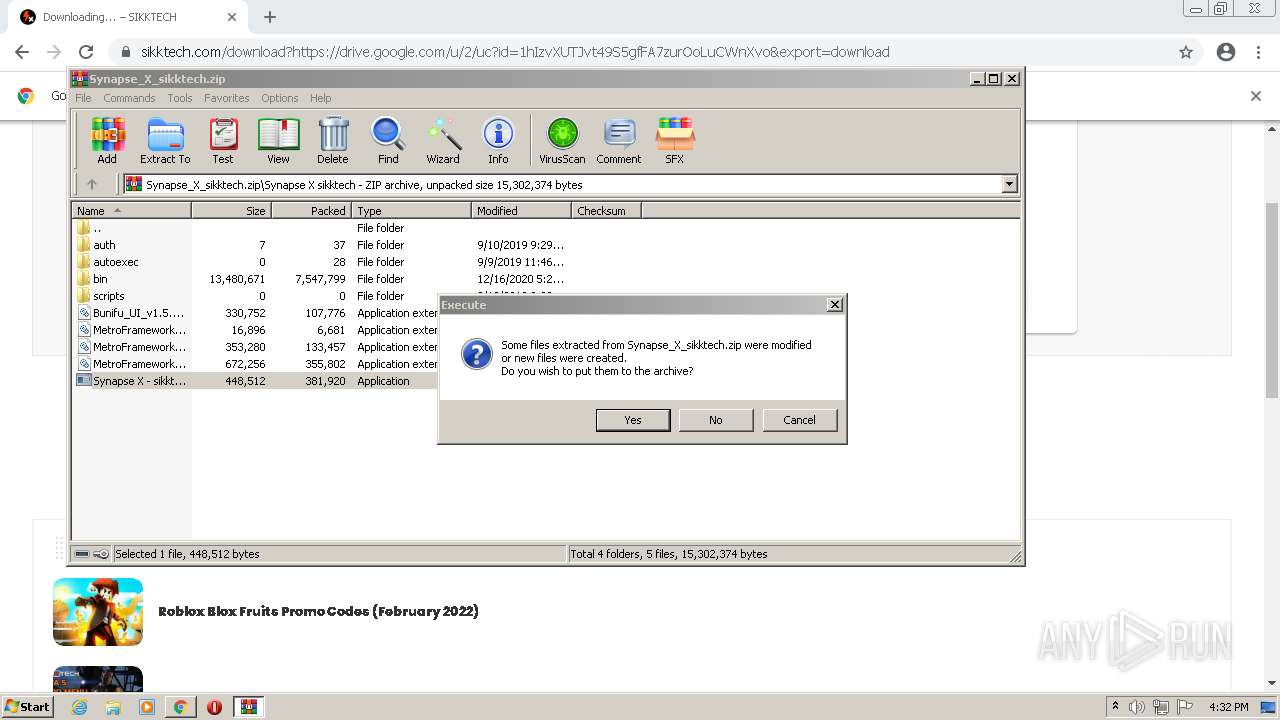This screenshot has height=720, width=1280.
Task: Click the Delete trash can icon
Action: (333, 140)
